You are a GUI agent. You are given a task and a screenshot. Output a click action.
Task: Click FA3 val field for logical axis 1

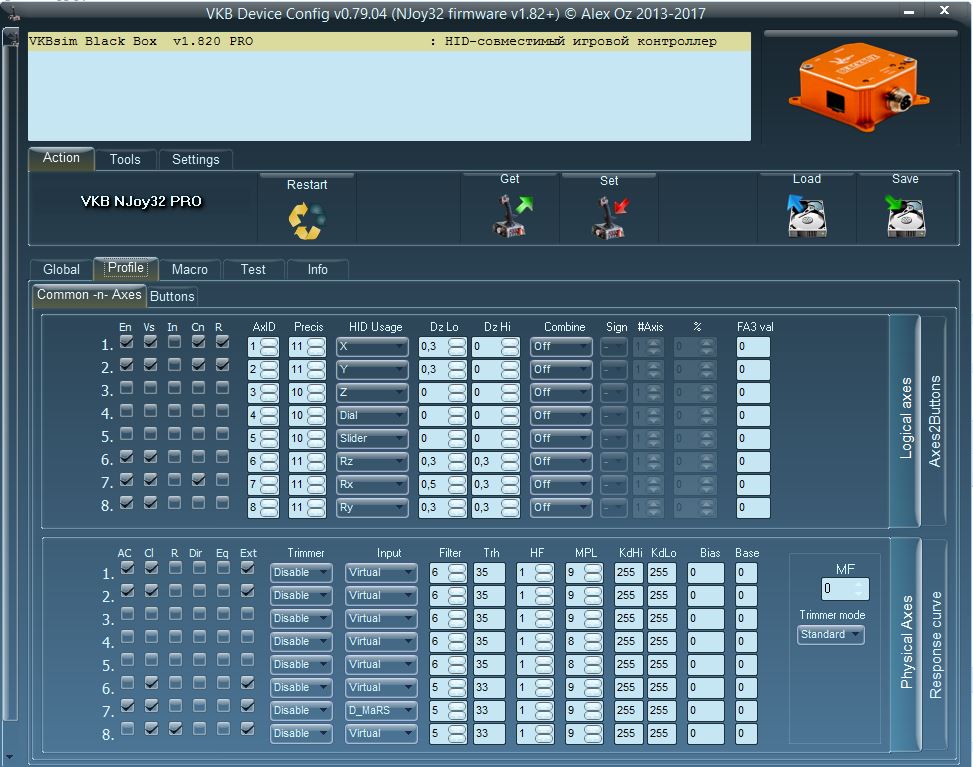pyautogui.click(x=753, y=347)
